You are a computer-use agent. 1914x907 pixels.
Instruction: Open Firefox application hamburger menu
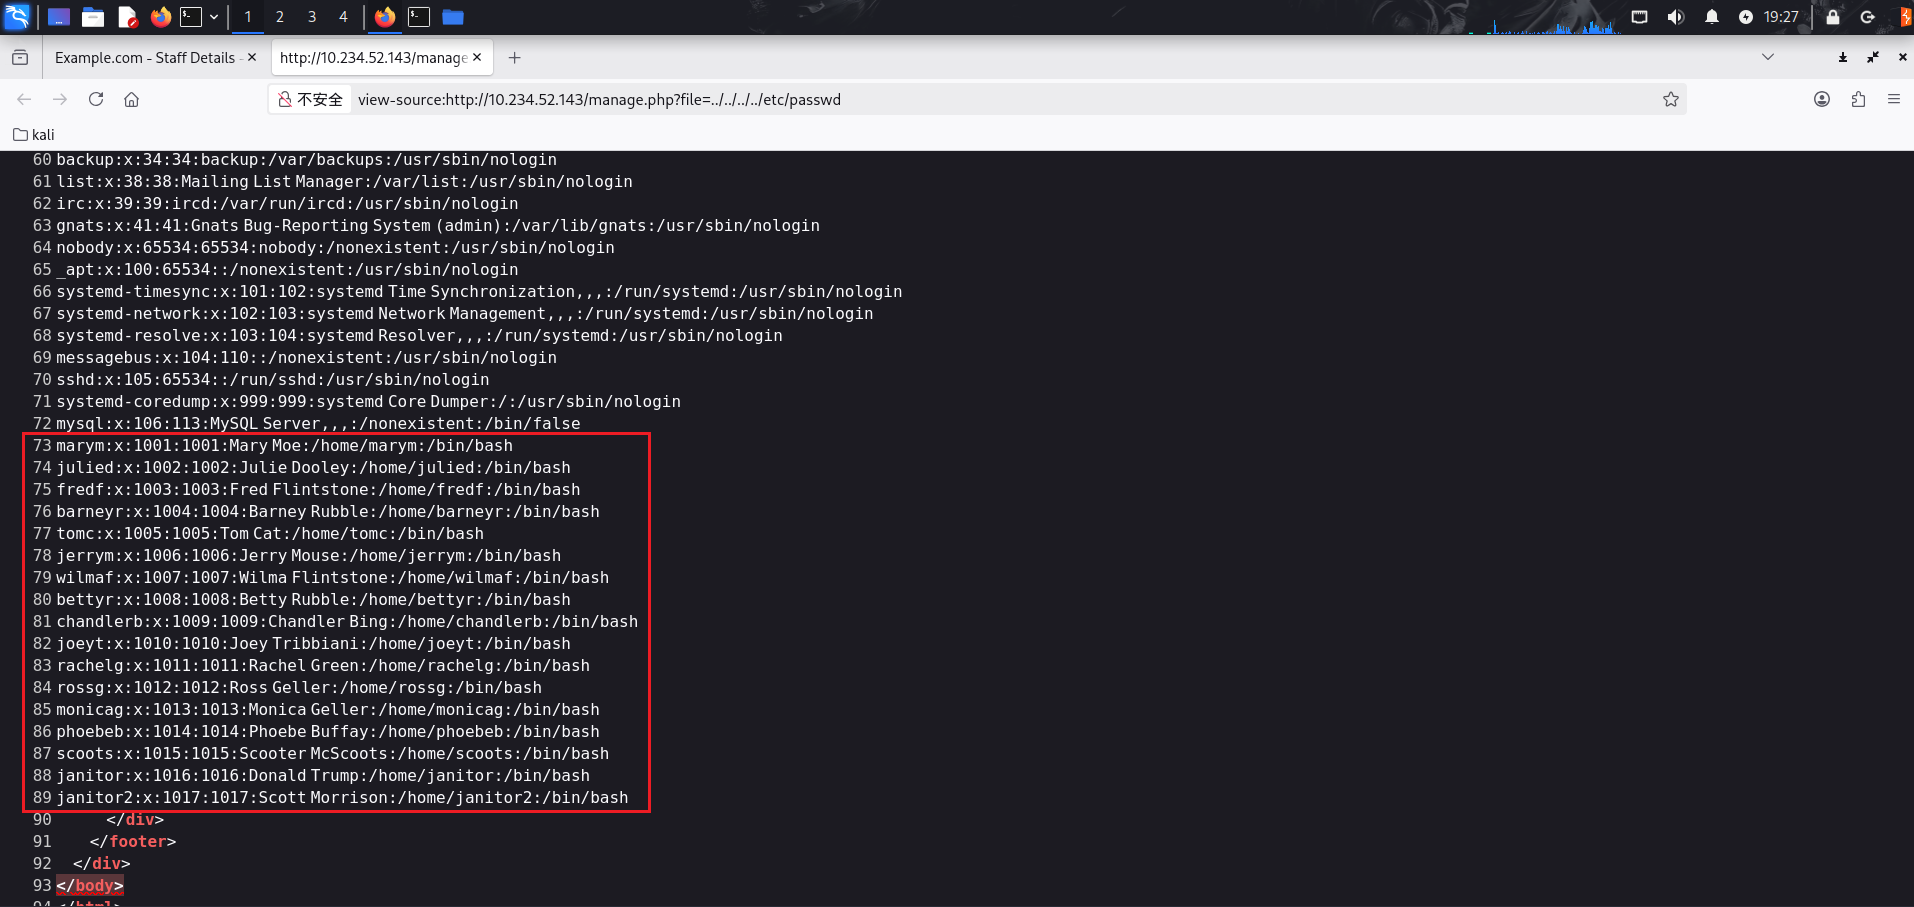(x=1893, y=99)
